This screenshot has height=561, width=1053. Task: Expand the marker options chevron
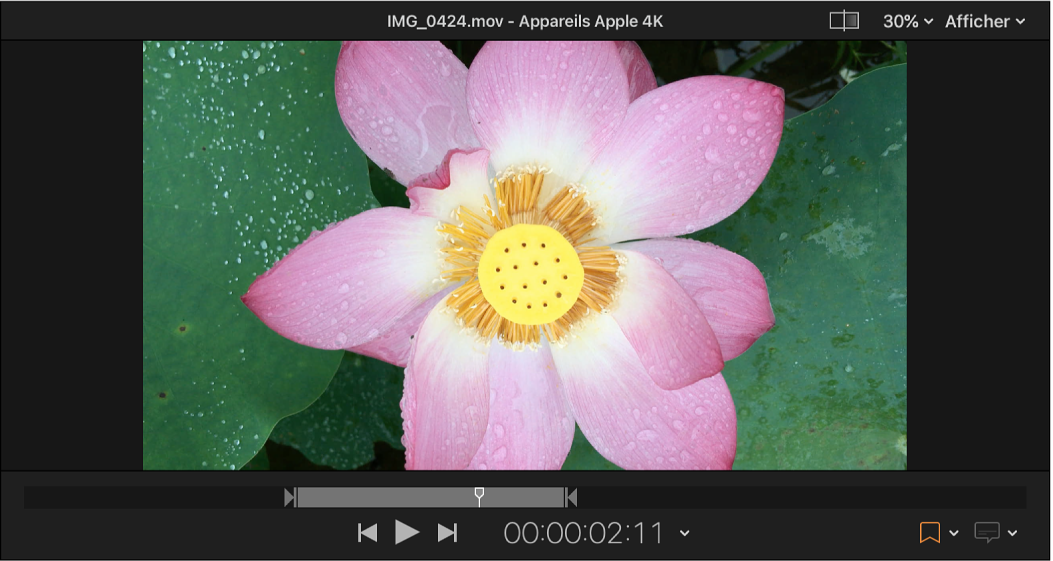pos(954,533)
